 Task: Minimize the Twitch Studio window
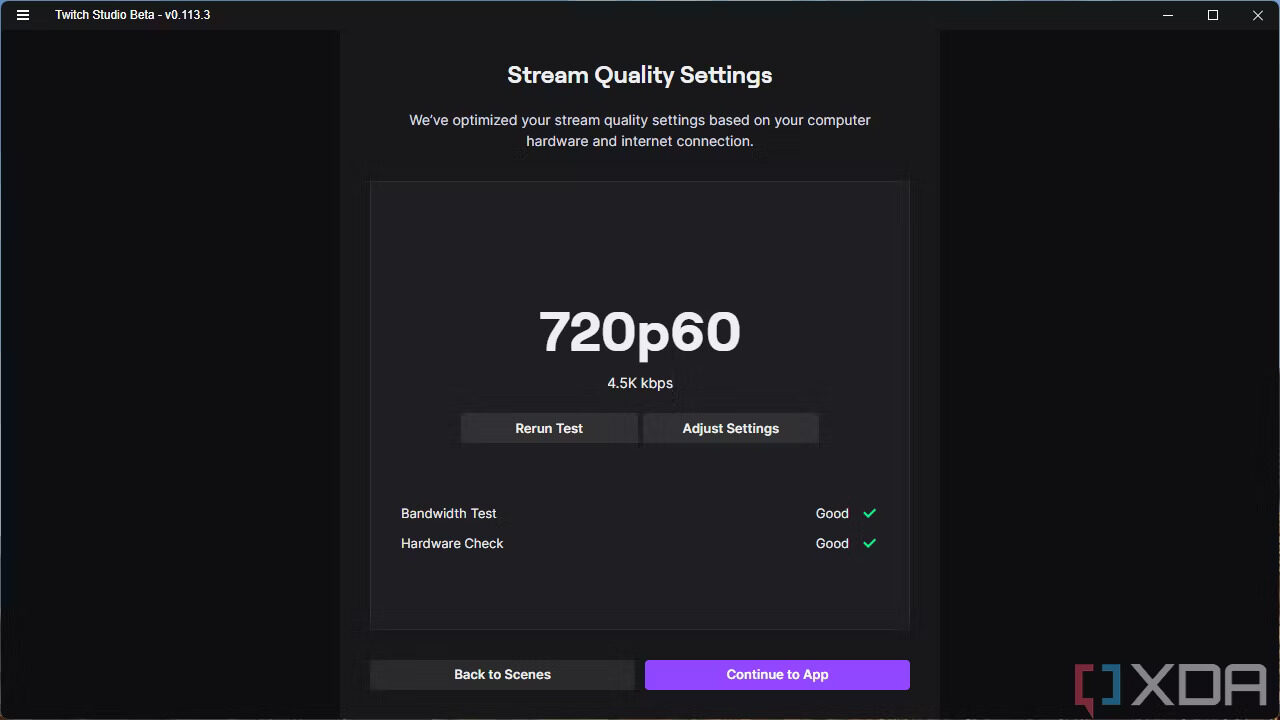point(1167,15)
